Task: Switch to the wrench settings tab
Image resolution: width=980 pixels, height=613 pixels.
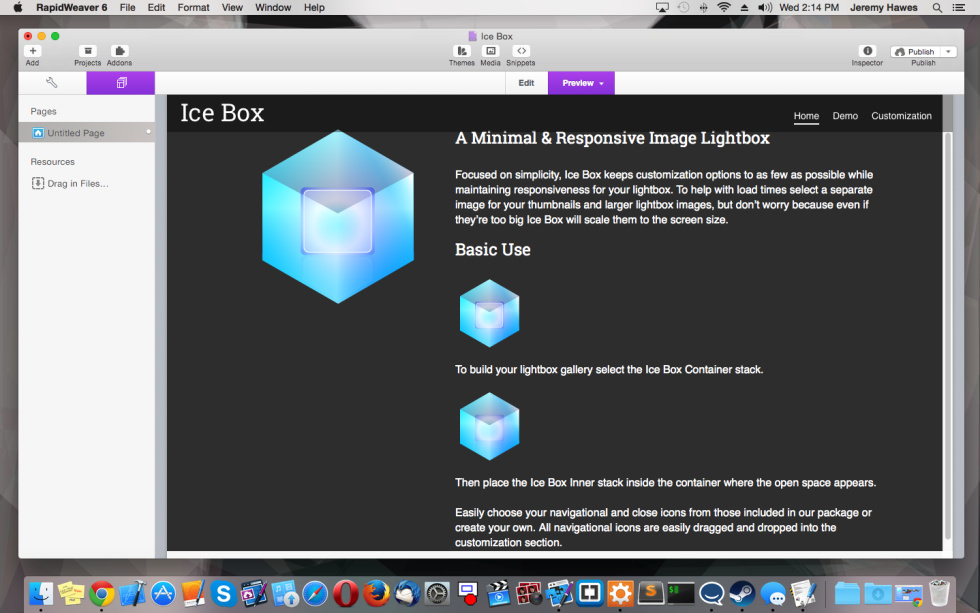Action: click(52, 82)
